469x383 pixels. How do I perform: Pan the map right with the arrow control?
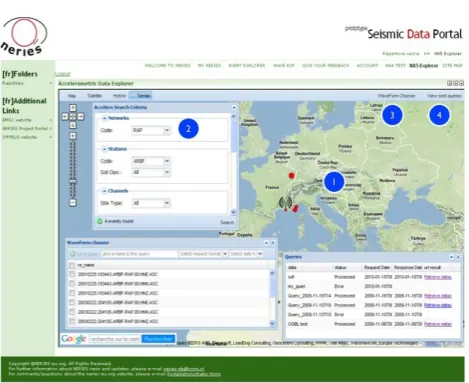point(81,116)
